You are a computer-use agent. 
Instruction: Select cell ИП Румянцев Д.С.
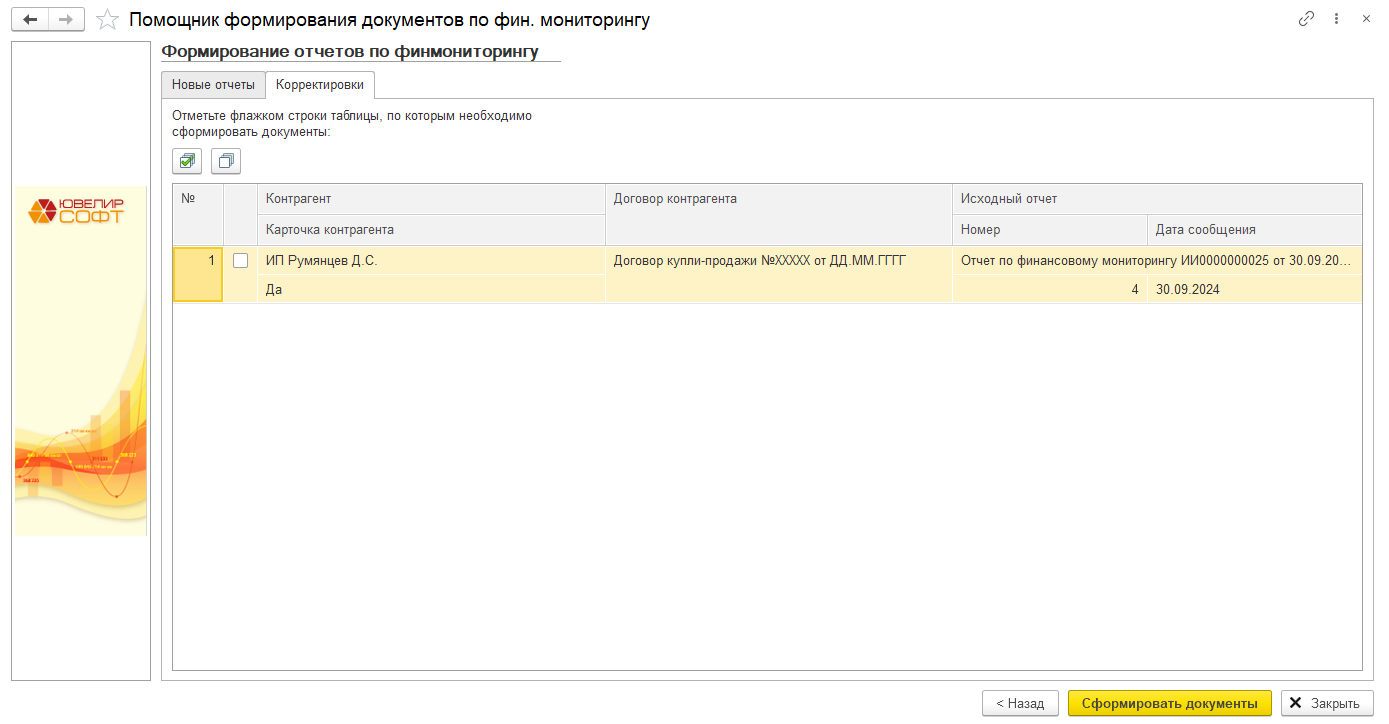(431, 260)
